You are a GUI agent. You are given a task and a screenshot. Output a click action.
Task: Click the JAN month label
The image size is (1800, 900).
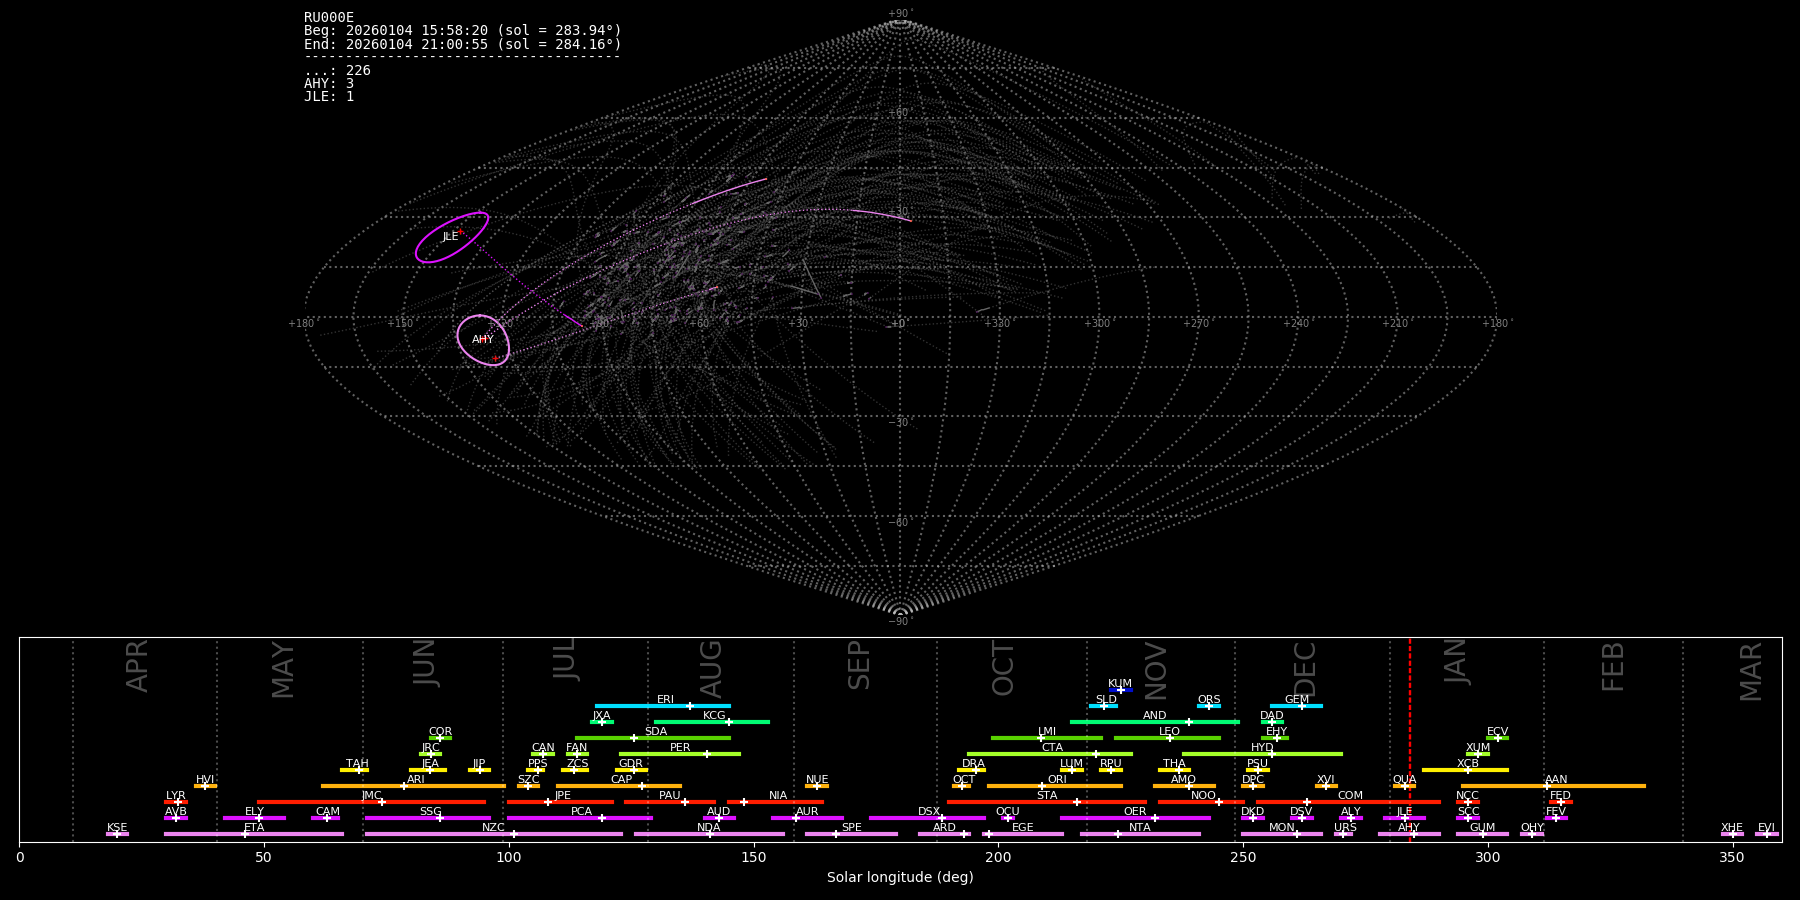pyautogui.click(x=1456, y=661)
